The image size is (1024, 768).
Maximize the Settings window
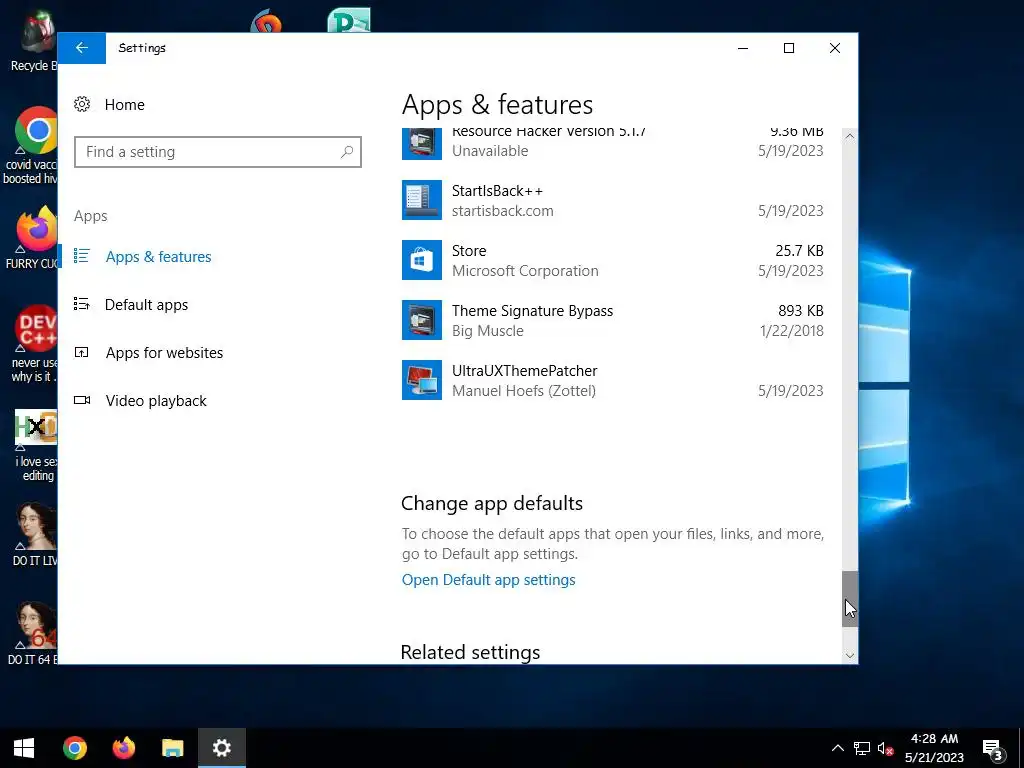tap(789, 48)
